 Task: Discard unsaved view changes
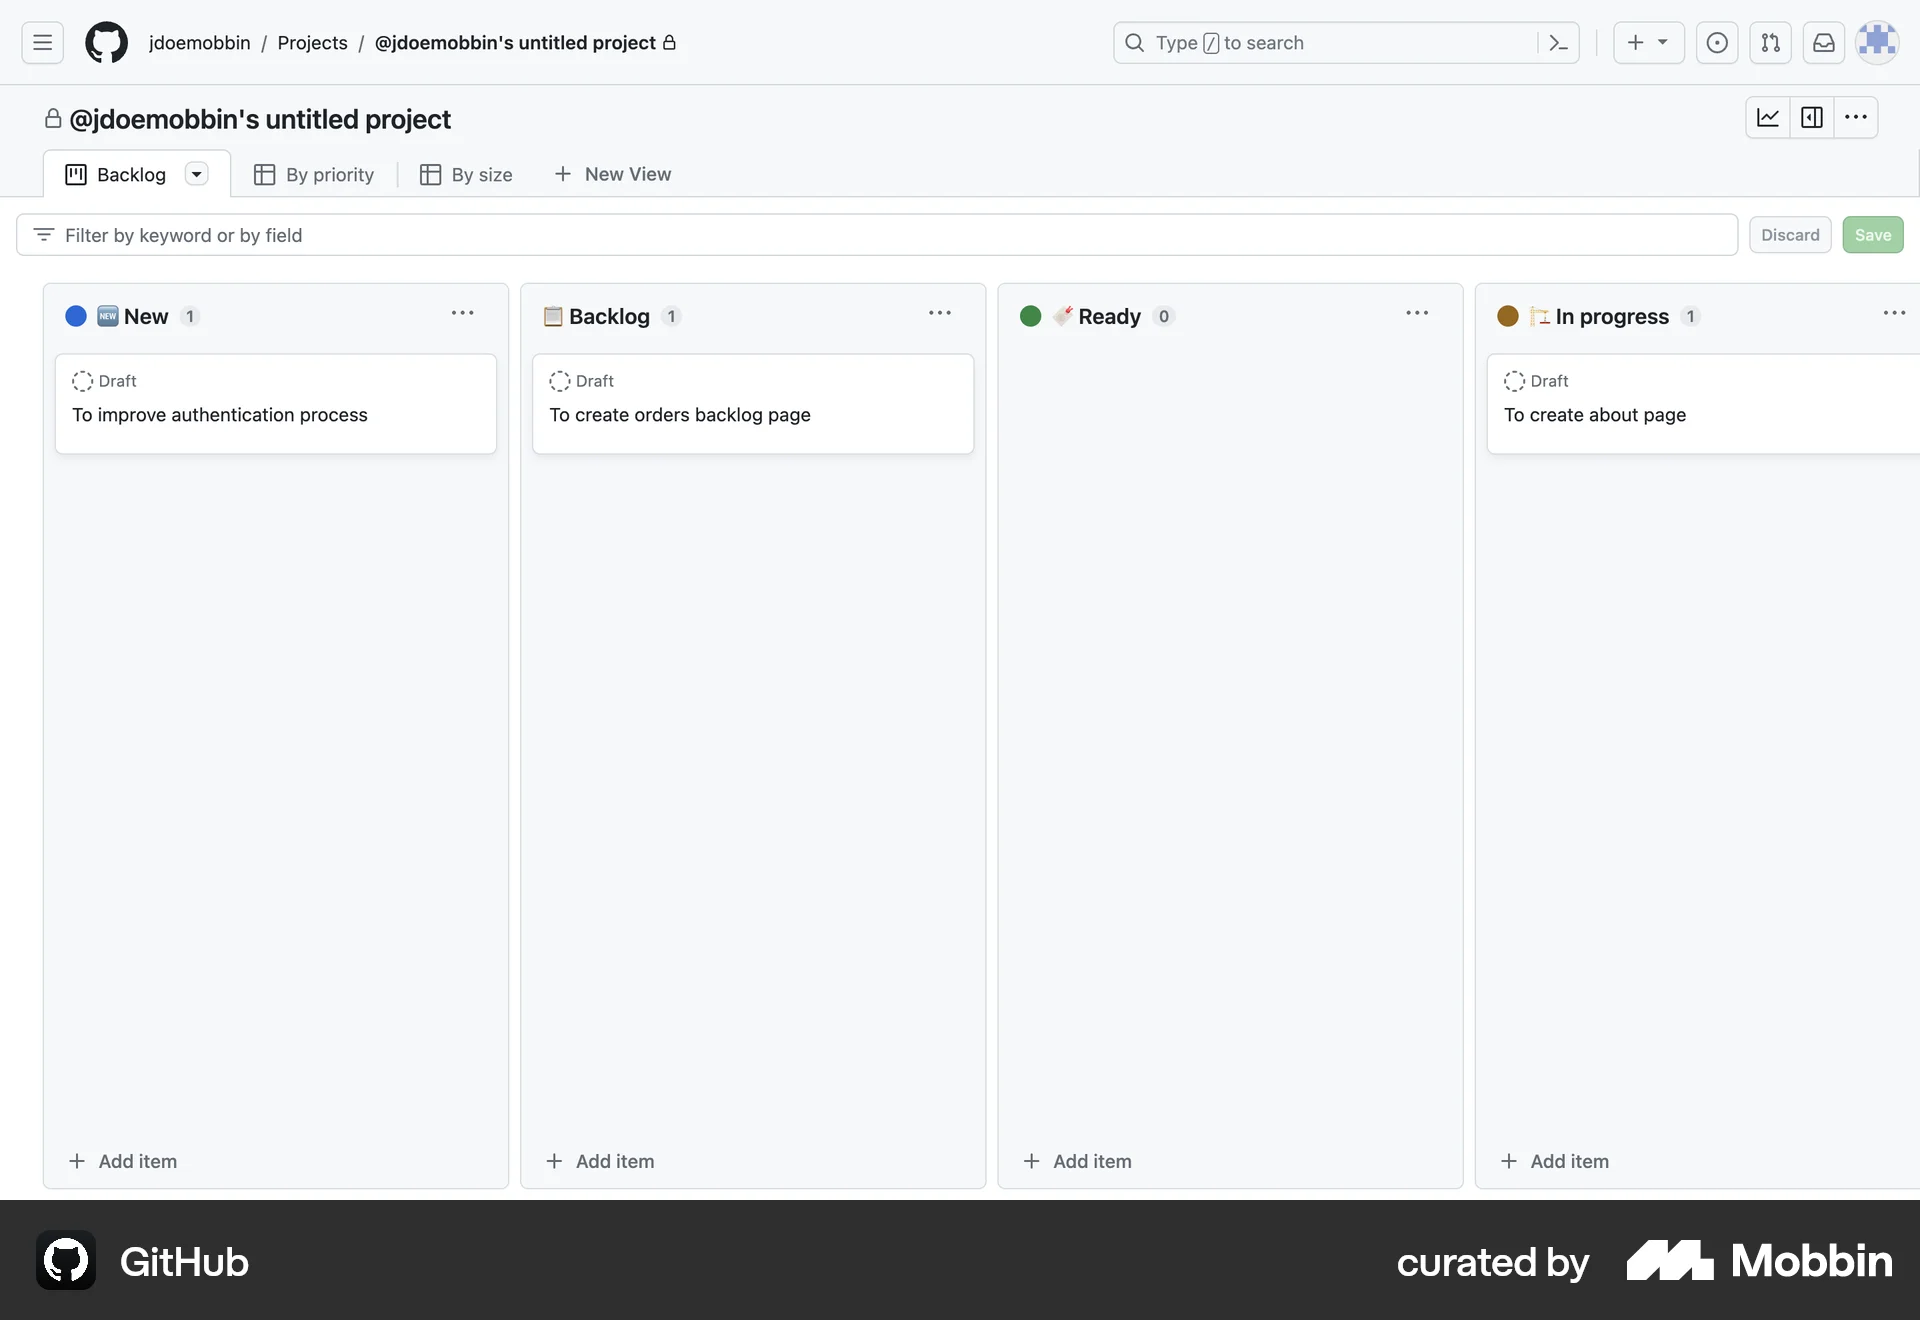tap(1790, 234)
